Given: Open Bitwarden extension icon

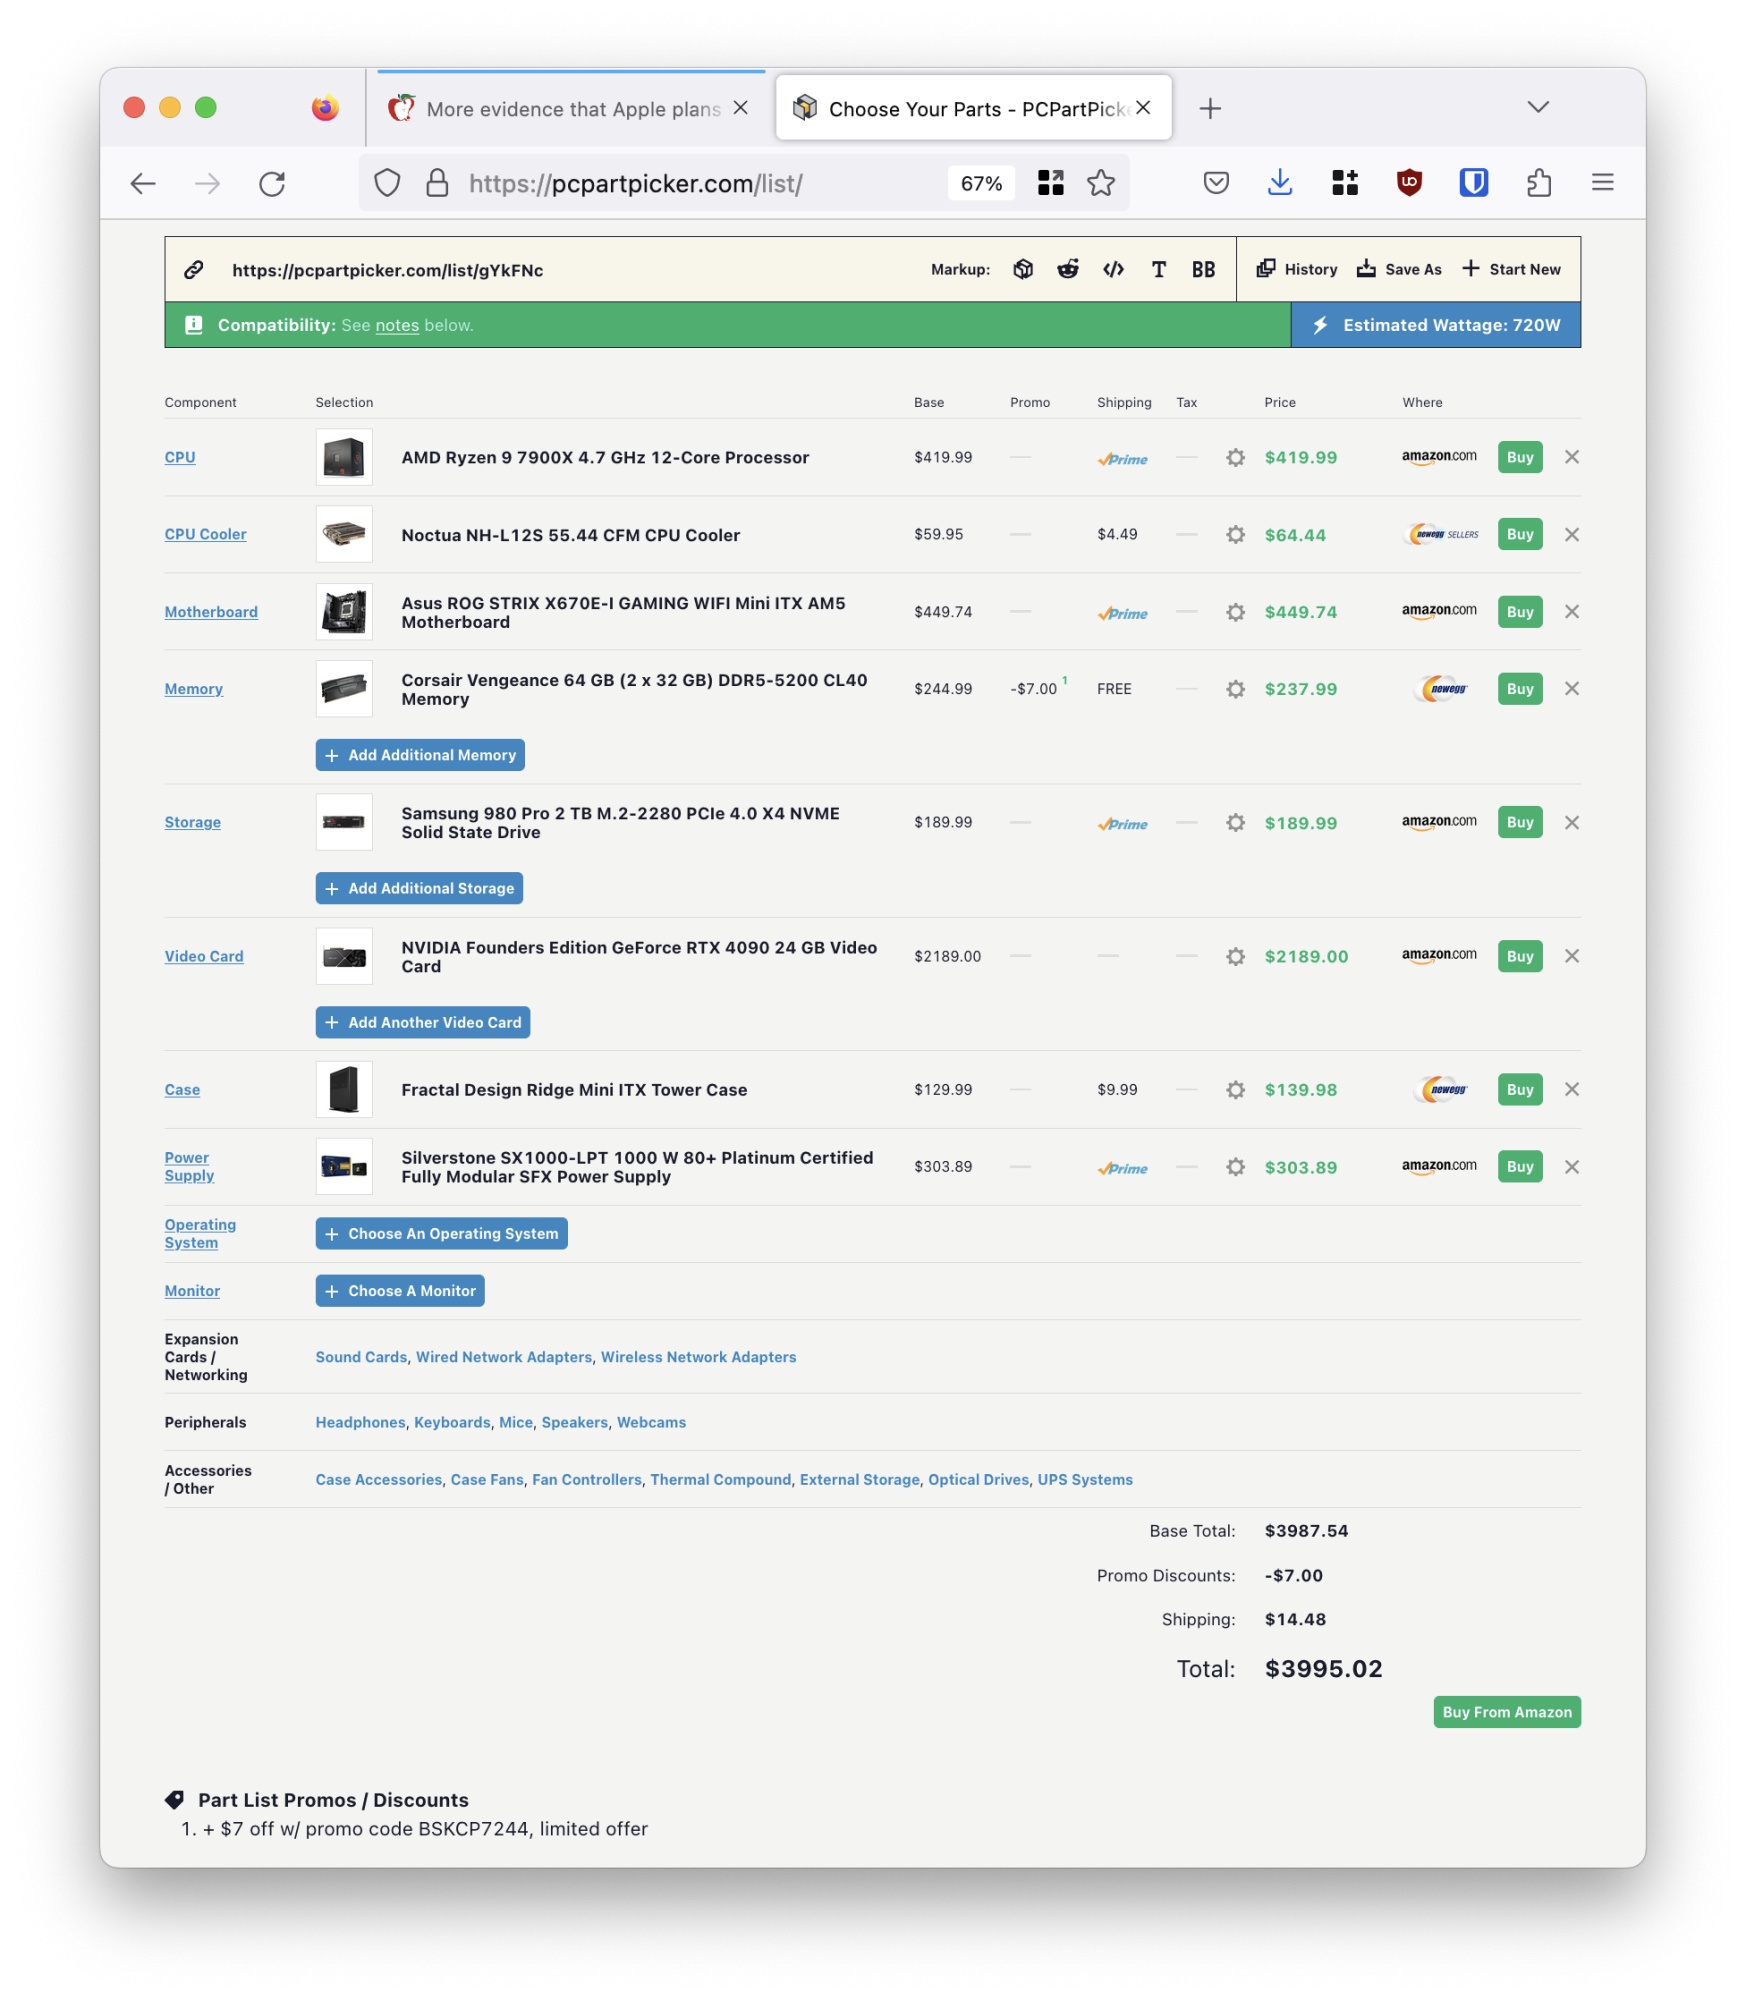Looking at the screenshot, I should click(1473, 183).
